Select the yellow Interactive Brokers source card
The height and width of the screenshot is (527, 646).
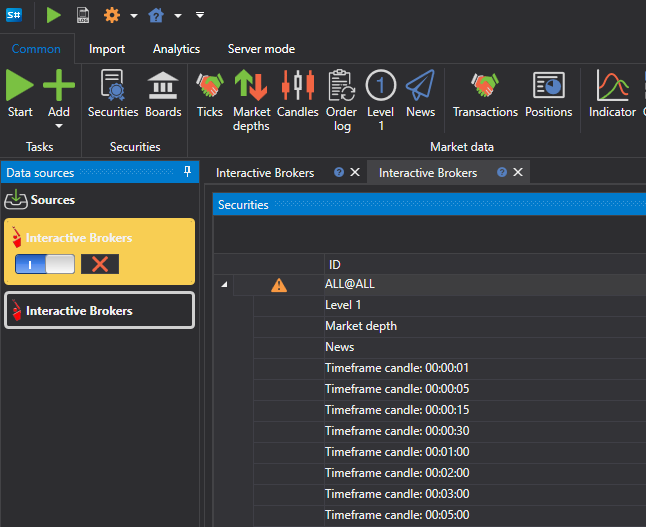(x=99, y=251)
